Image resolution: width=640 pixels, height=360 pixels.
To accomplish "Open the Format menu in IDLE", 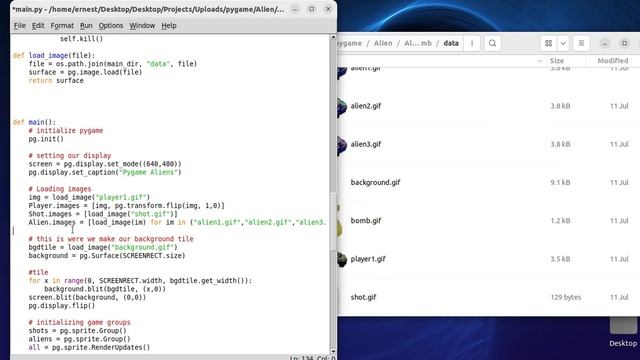I will [x=62, y=26].
